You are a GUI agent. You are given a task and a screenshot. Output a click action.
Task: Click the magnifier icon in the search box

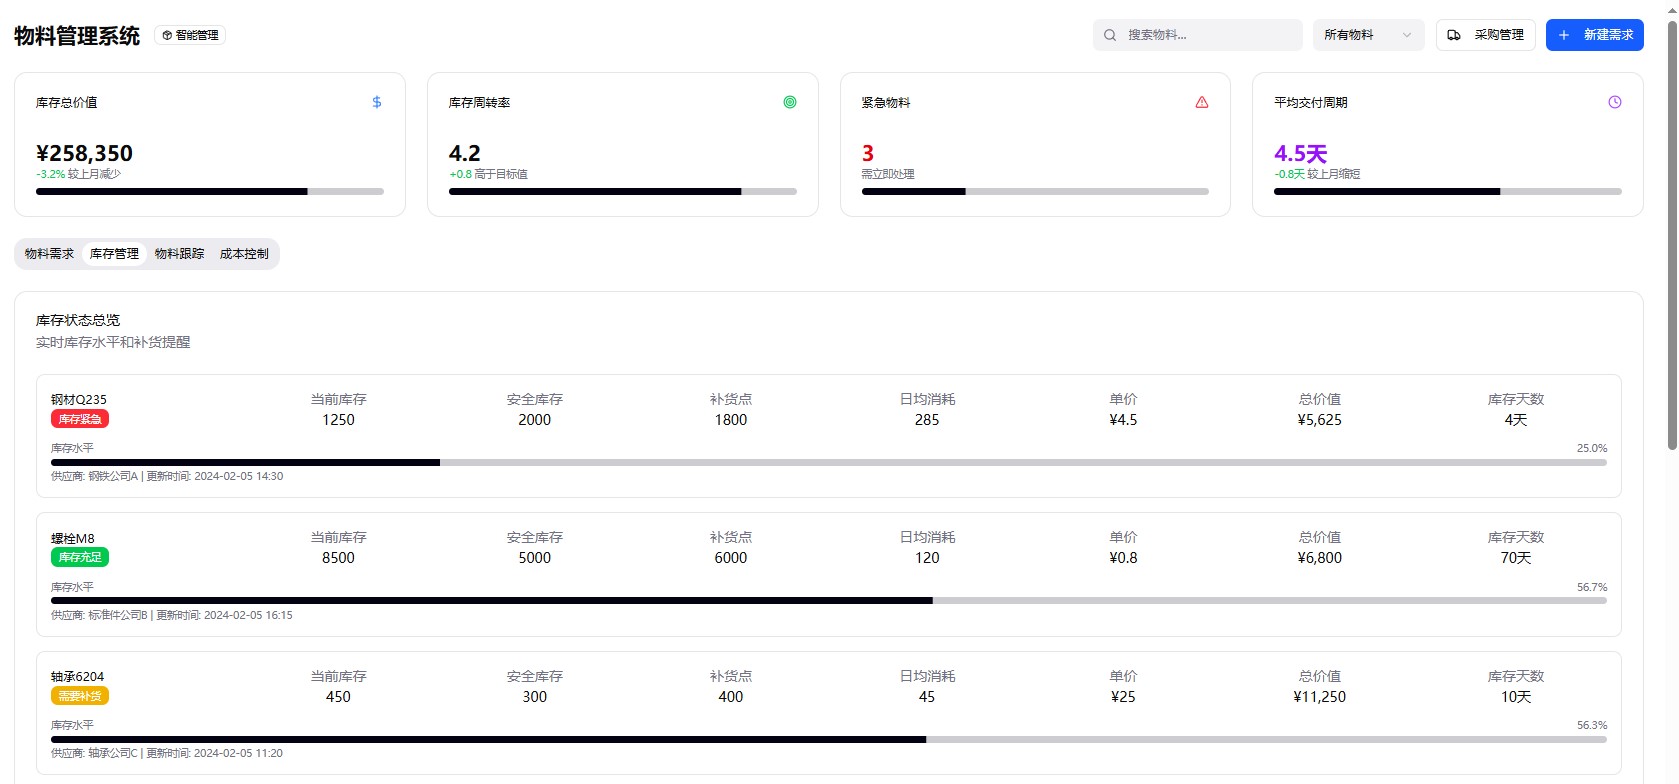pyautogui.click(x=1110, y=35)
